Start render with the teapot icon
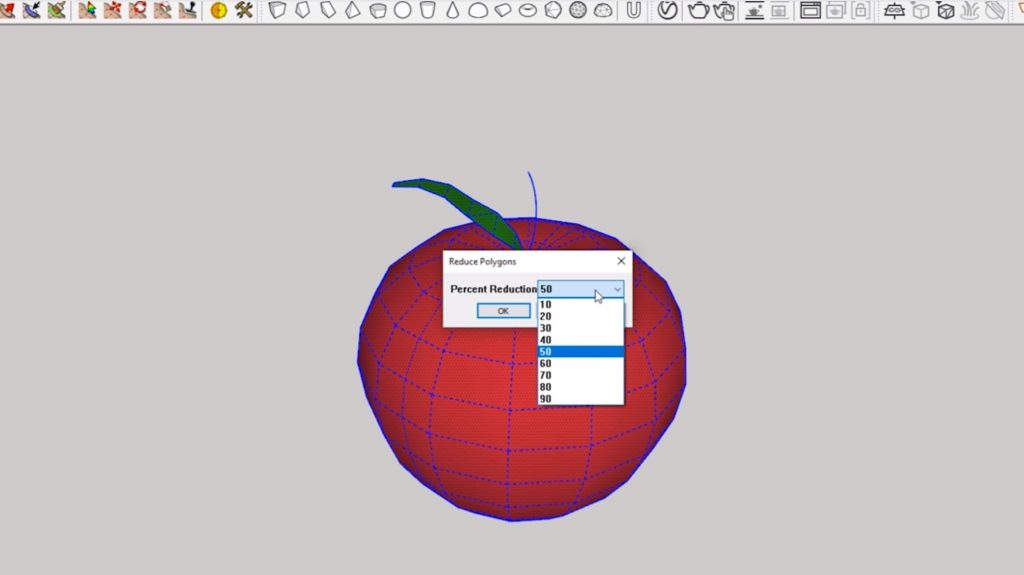The height and width of the screenshot is (575, 1024). pyautogui.click(x=698, y=10)
